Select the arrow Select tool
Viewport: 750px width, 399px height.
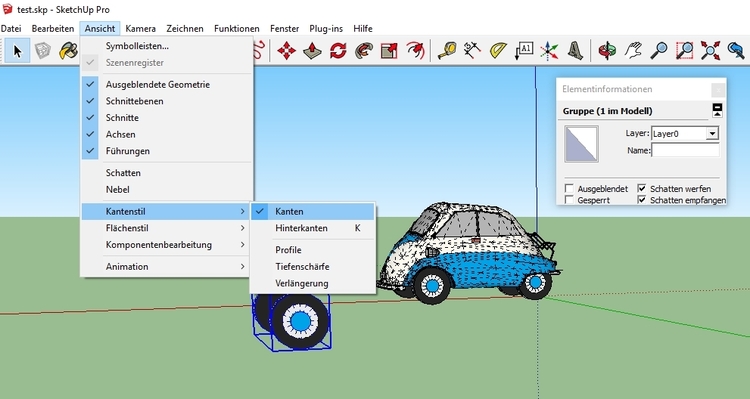tap(18, 50)
